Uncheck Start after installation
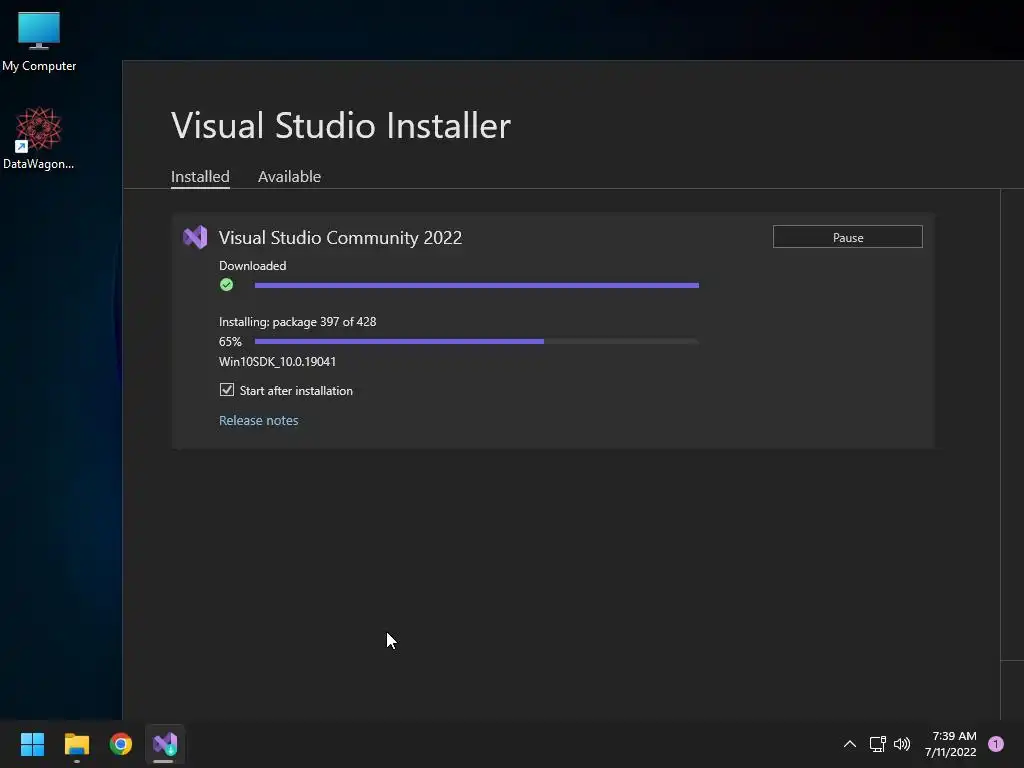 (x=227, y=390)
